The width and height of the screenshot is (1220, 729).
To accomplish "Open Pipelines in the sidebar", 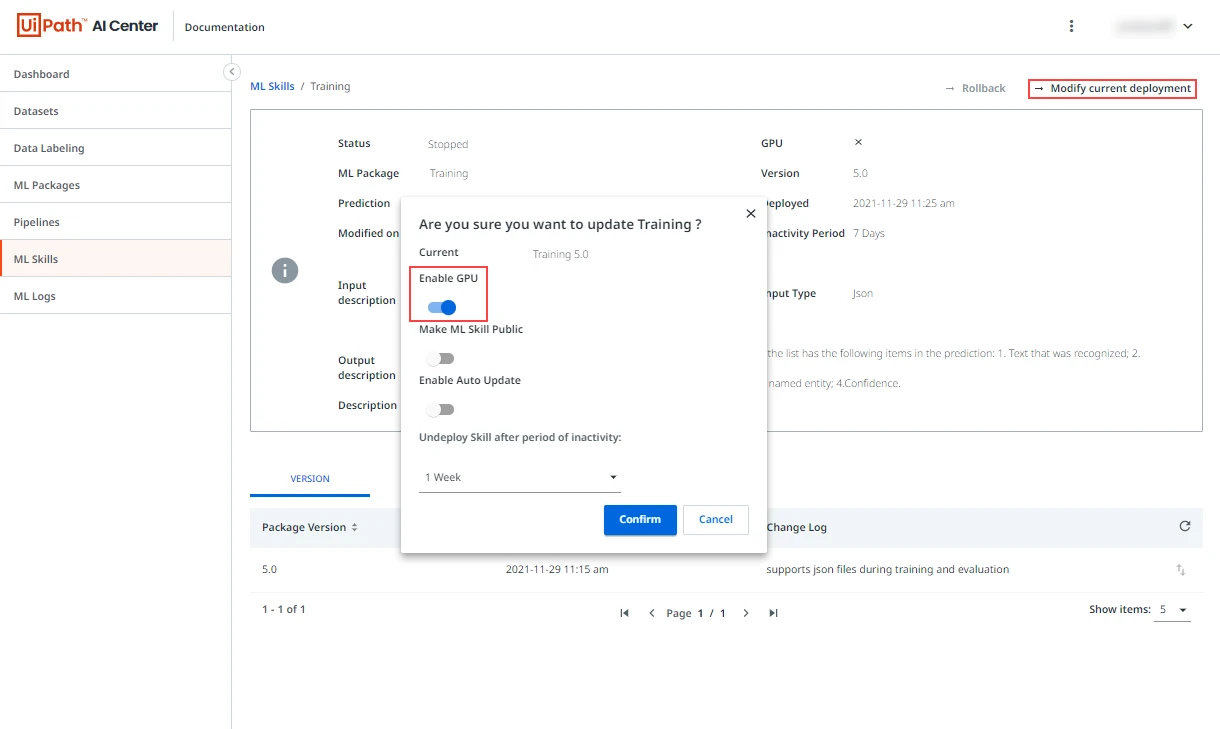I will 116,222.
